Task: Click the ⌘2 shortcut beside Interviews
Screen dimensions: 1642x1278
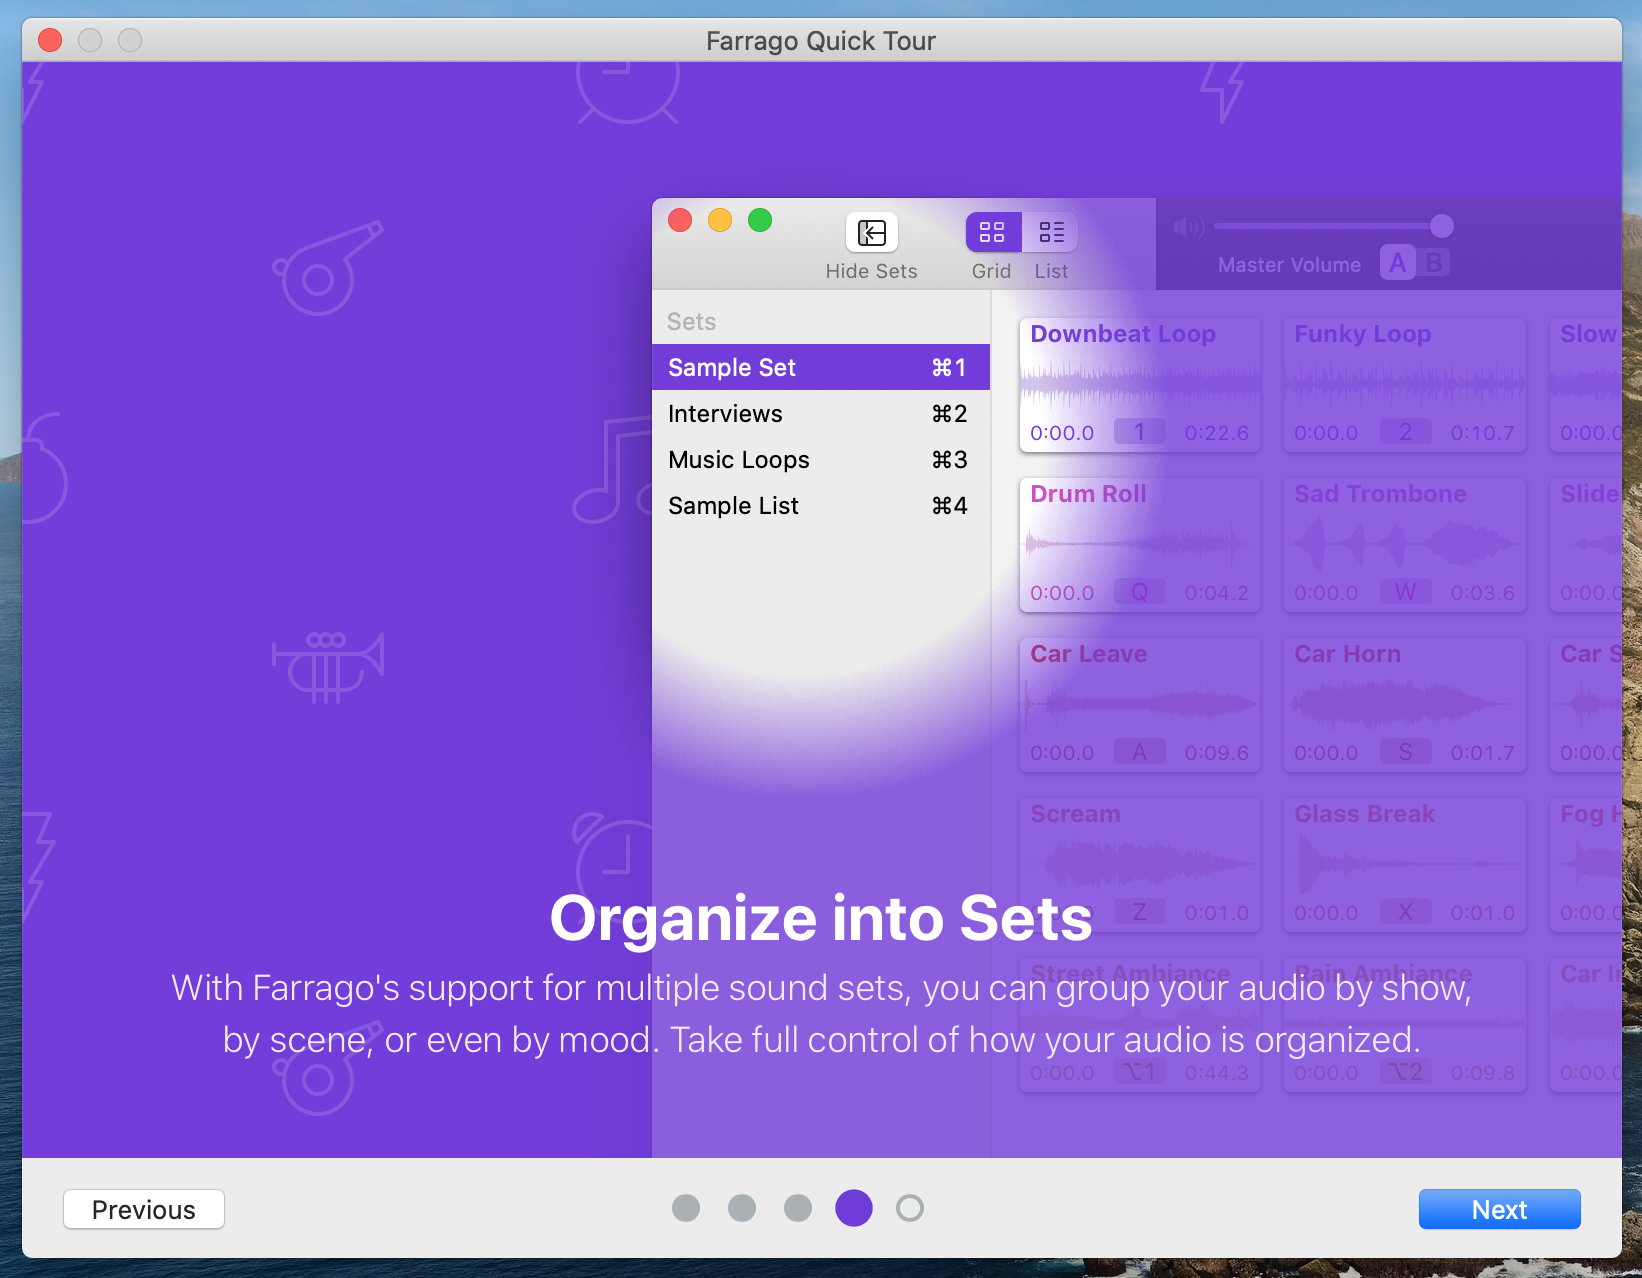Action: tap(949, 414)
